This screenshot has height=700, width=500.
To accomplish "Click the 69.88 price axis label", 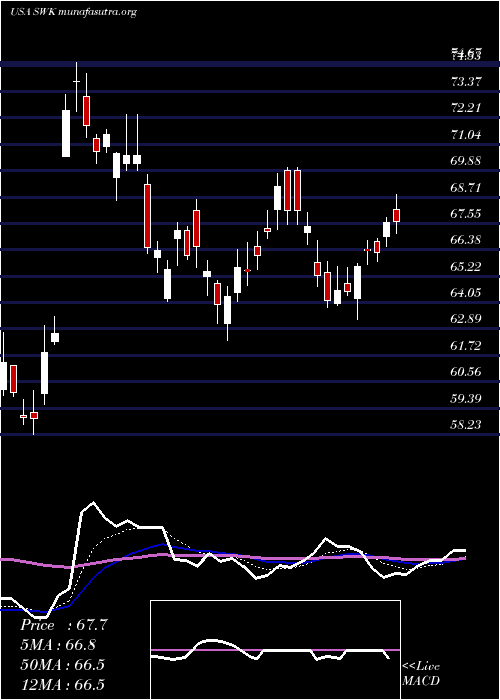I will [466, 160].
